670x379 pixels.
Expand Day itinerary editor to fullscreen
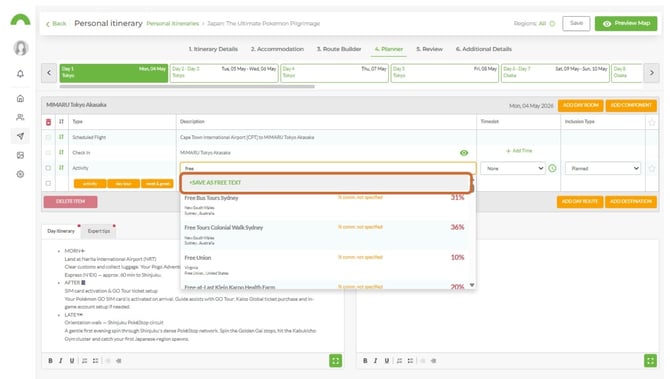pyautogui.click(x=335, y=361)
